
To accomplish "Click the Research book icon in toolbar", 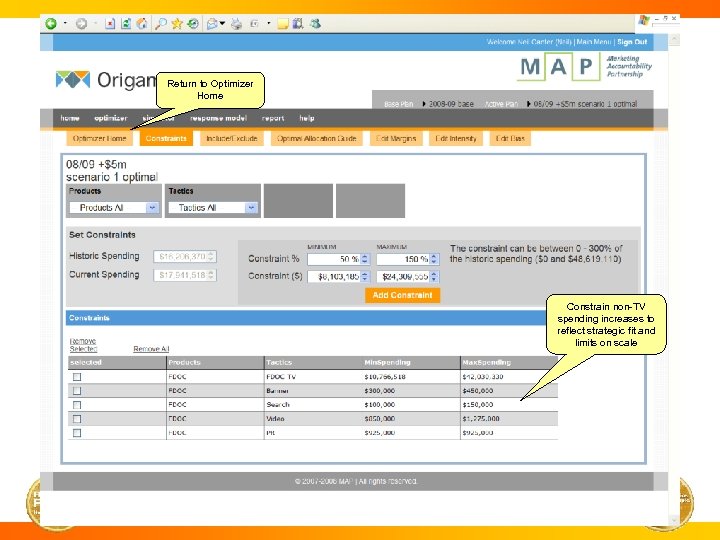I will pos(298,23).
